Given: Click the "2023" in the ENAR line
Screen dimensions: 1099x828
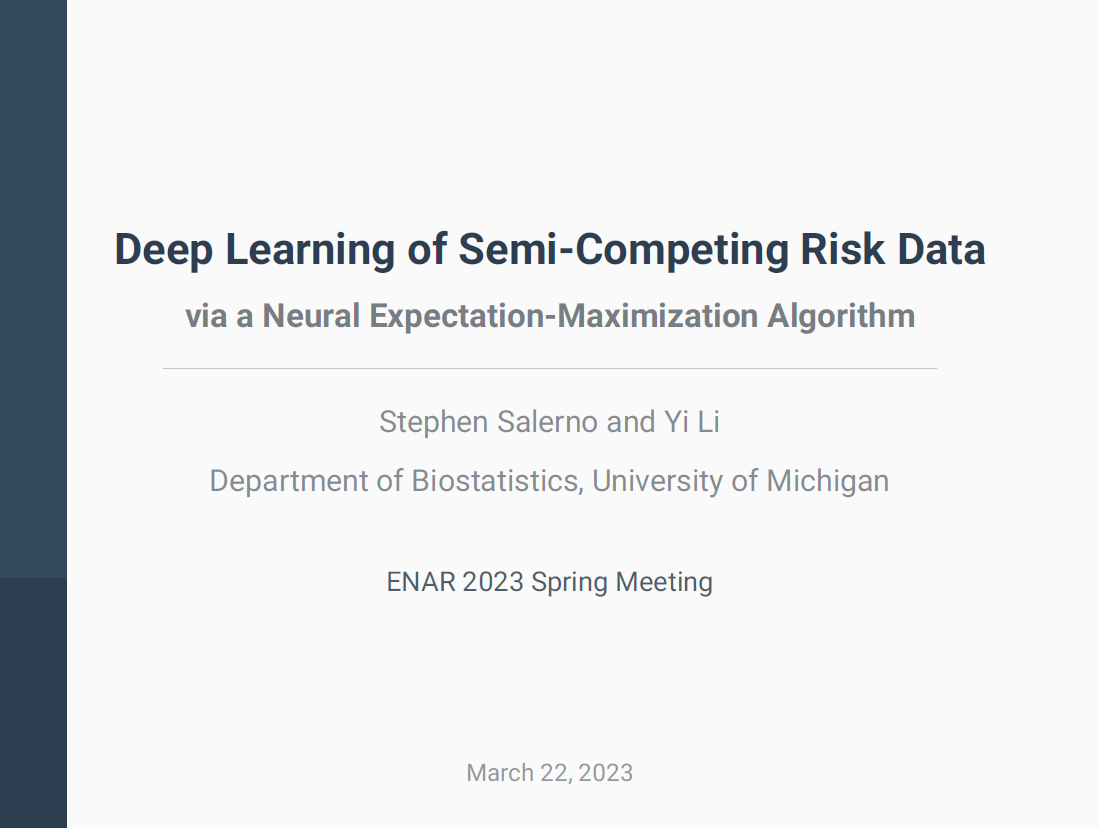Looking at the screenshot, I should click(x=493, y=582).
